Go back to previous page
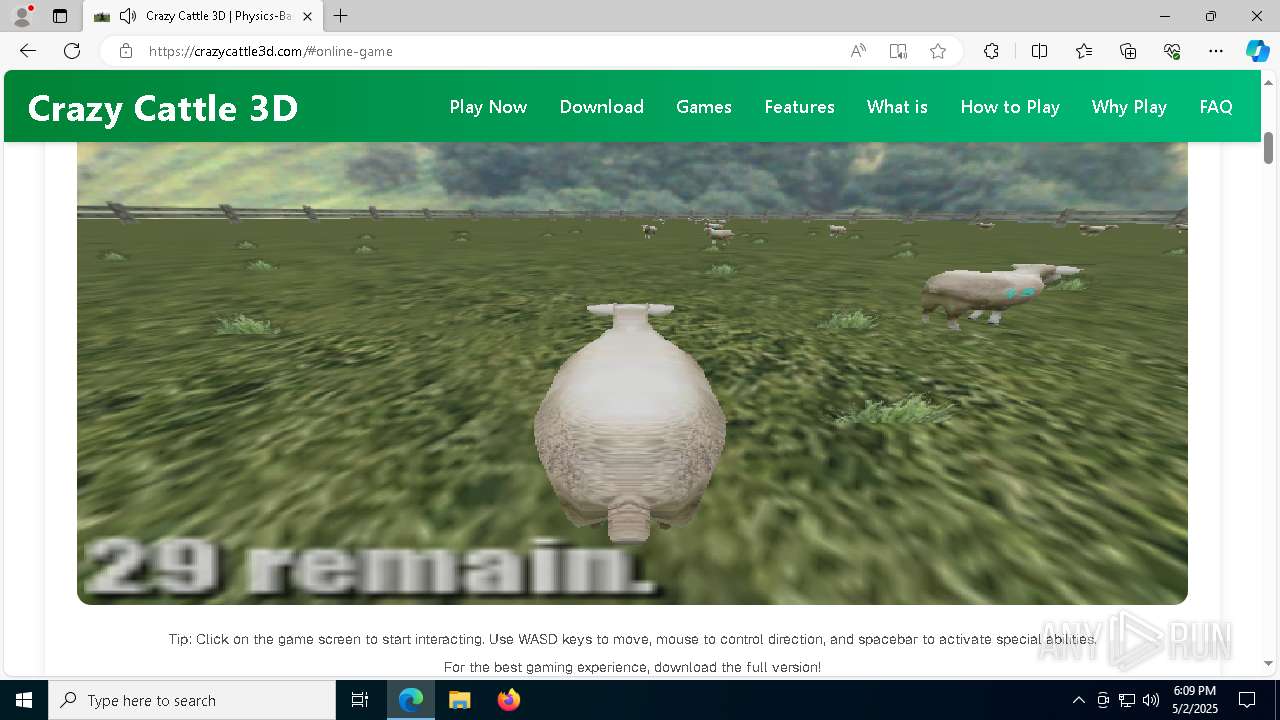1280x720 pixels. click(28, 51)
